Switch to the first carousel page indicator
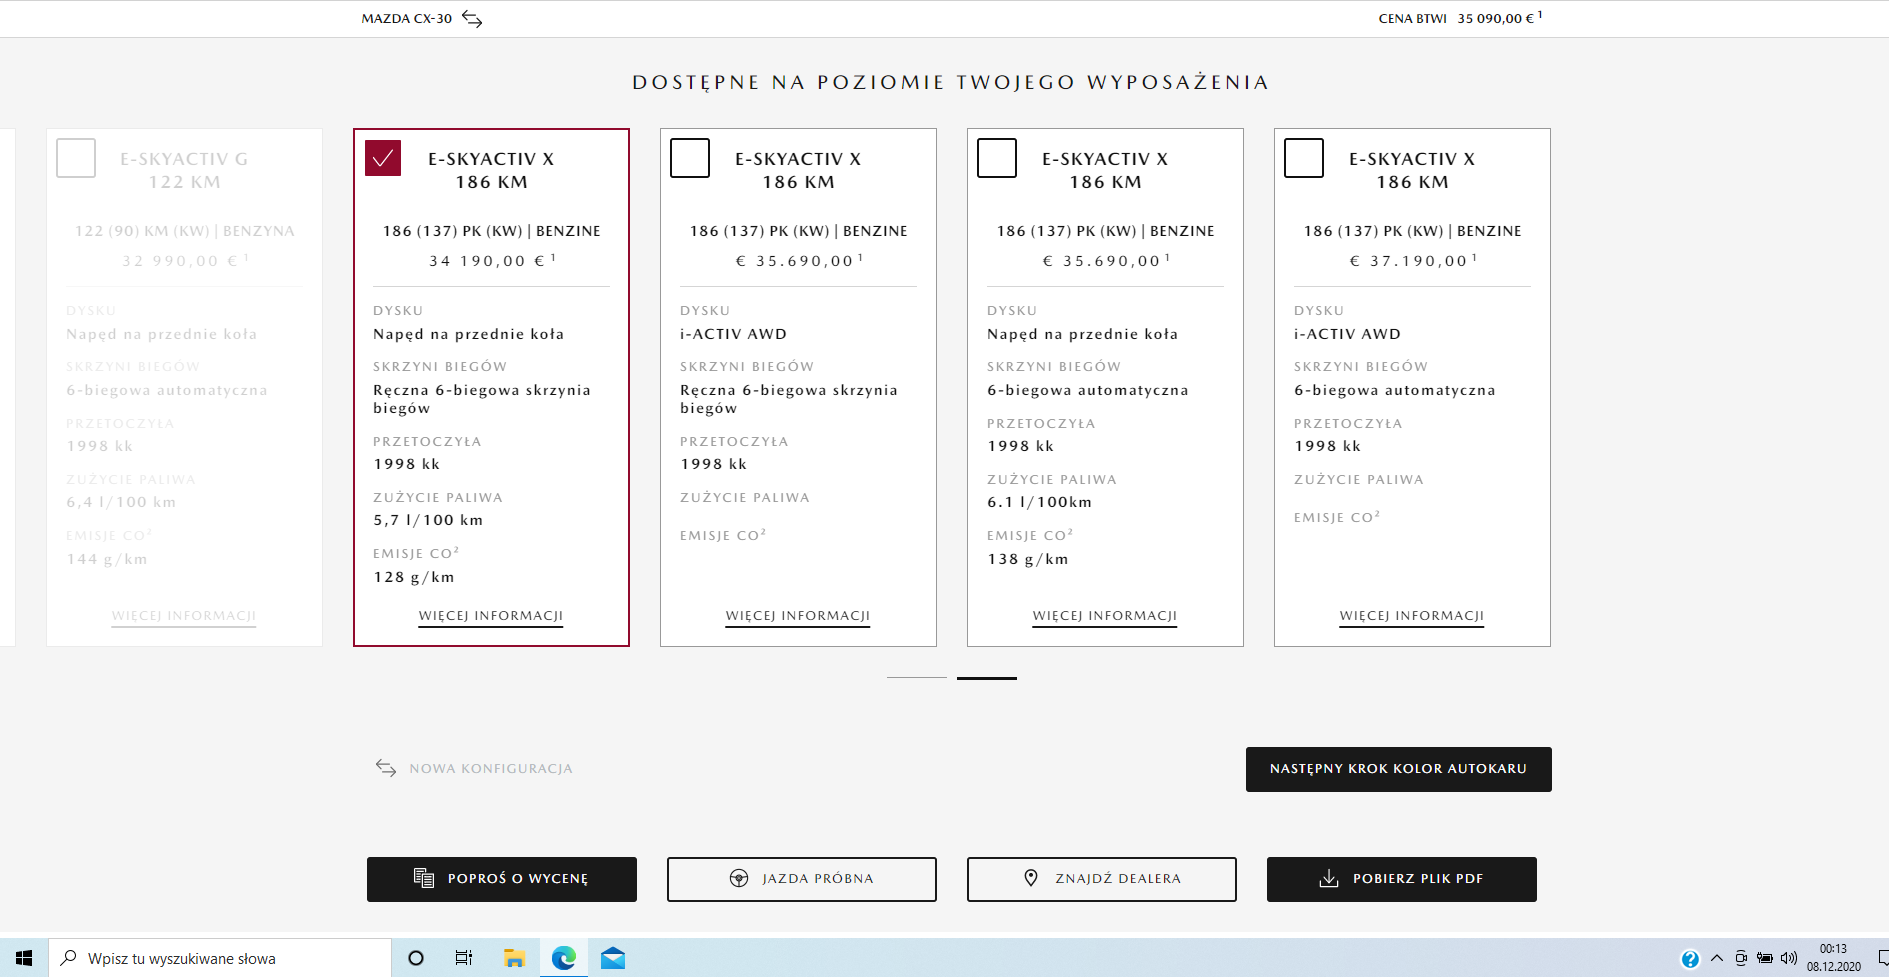Viewport: 1889px width, 977px height. pos(916,678)
